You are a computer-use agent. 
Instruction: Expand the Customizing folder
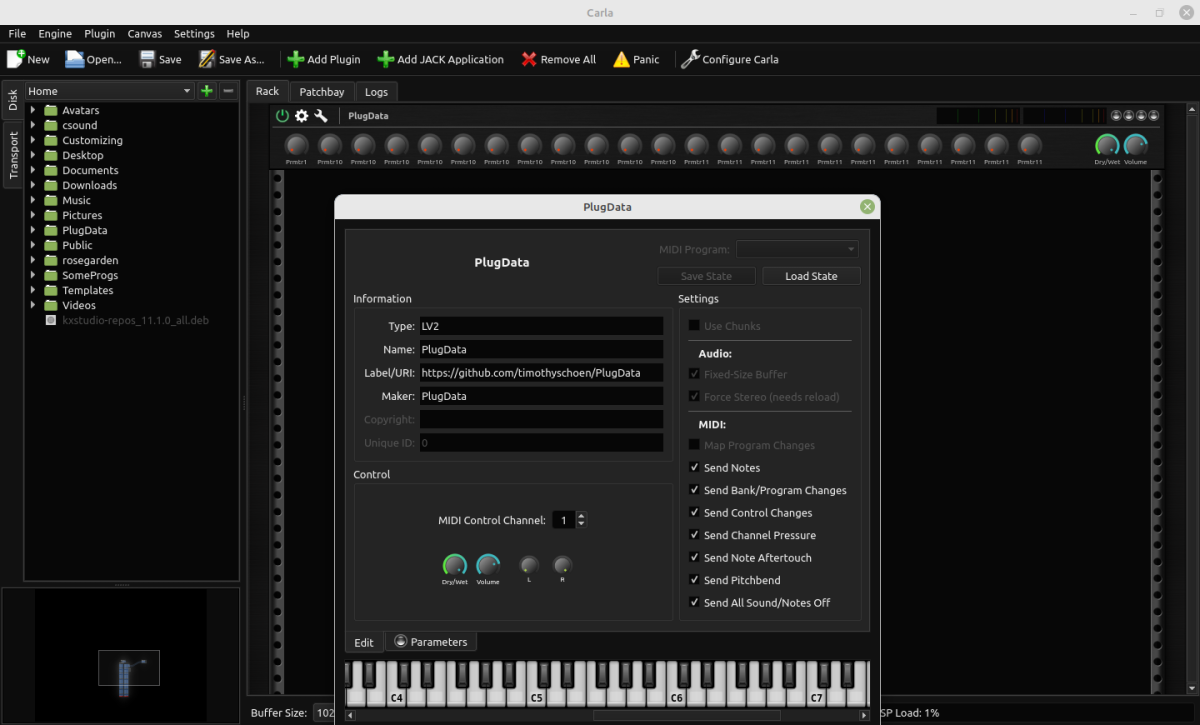(x=33, y=140)
